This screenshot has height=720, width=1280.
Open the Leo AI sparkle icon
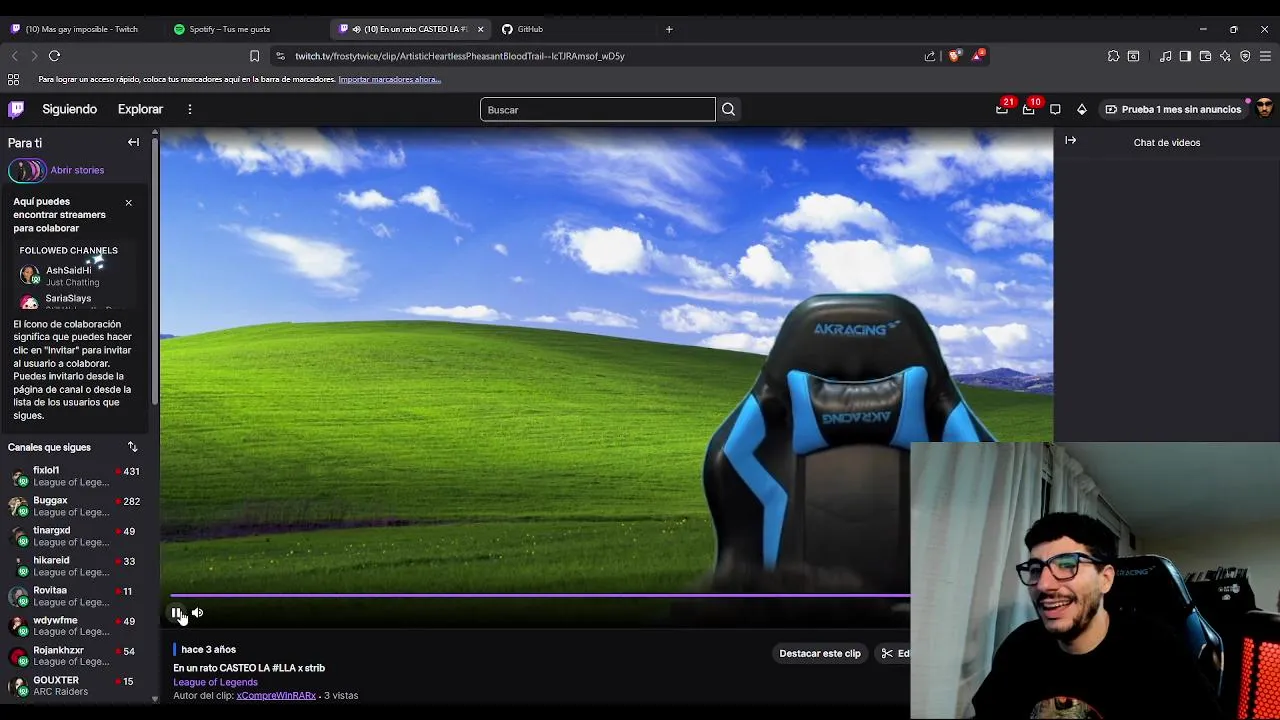[x=1225, y=56]
